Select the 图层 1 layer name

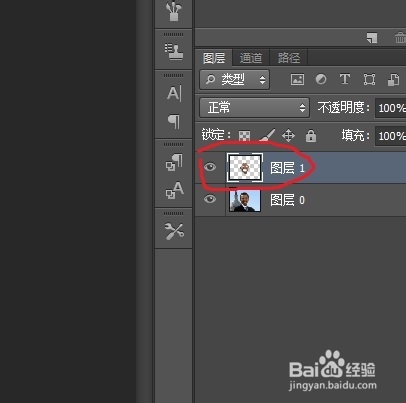[x=287, y=168]
